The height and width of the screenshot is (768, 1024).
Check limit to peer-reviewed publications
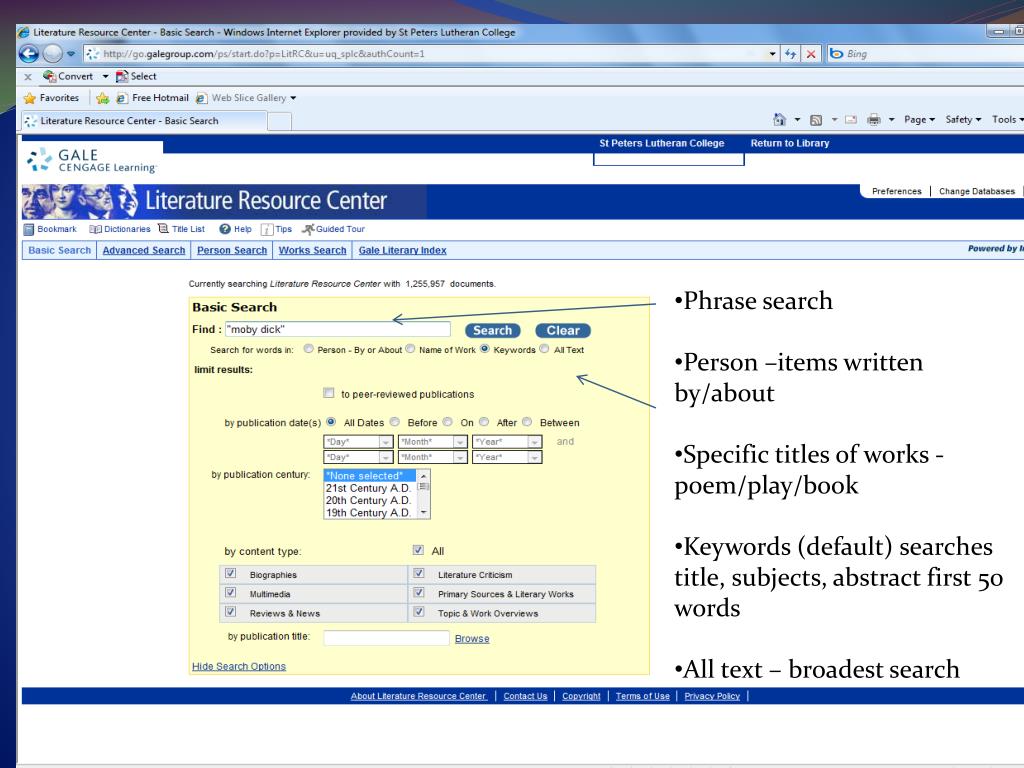click(x=328, y=393)
